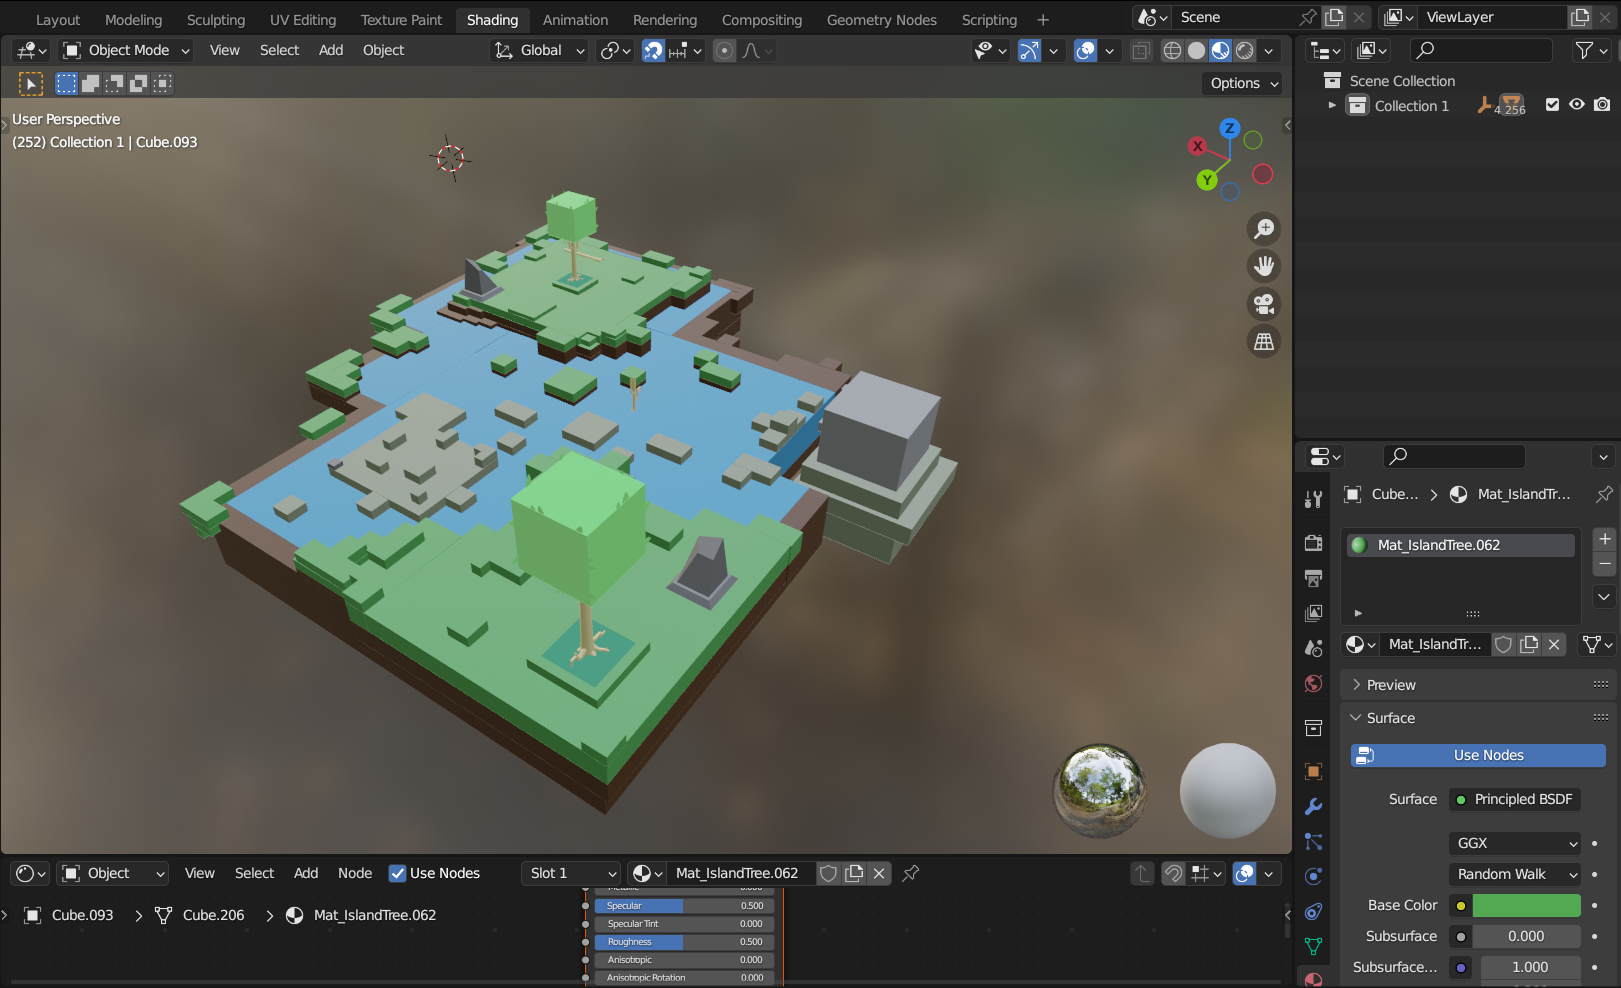Click the Subsurface 0.000 value field

tap(1526, 936)
